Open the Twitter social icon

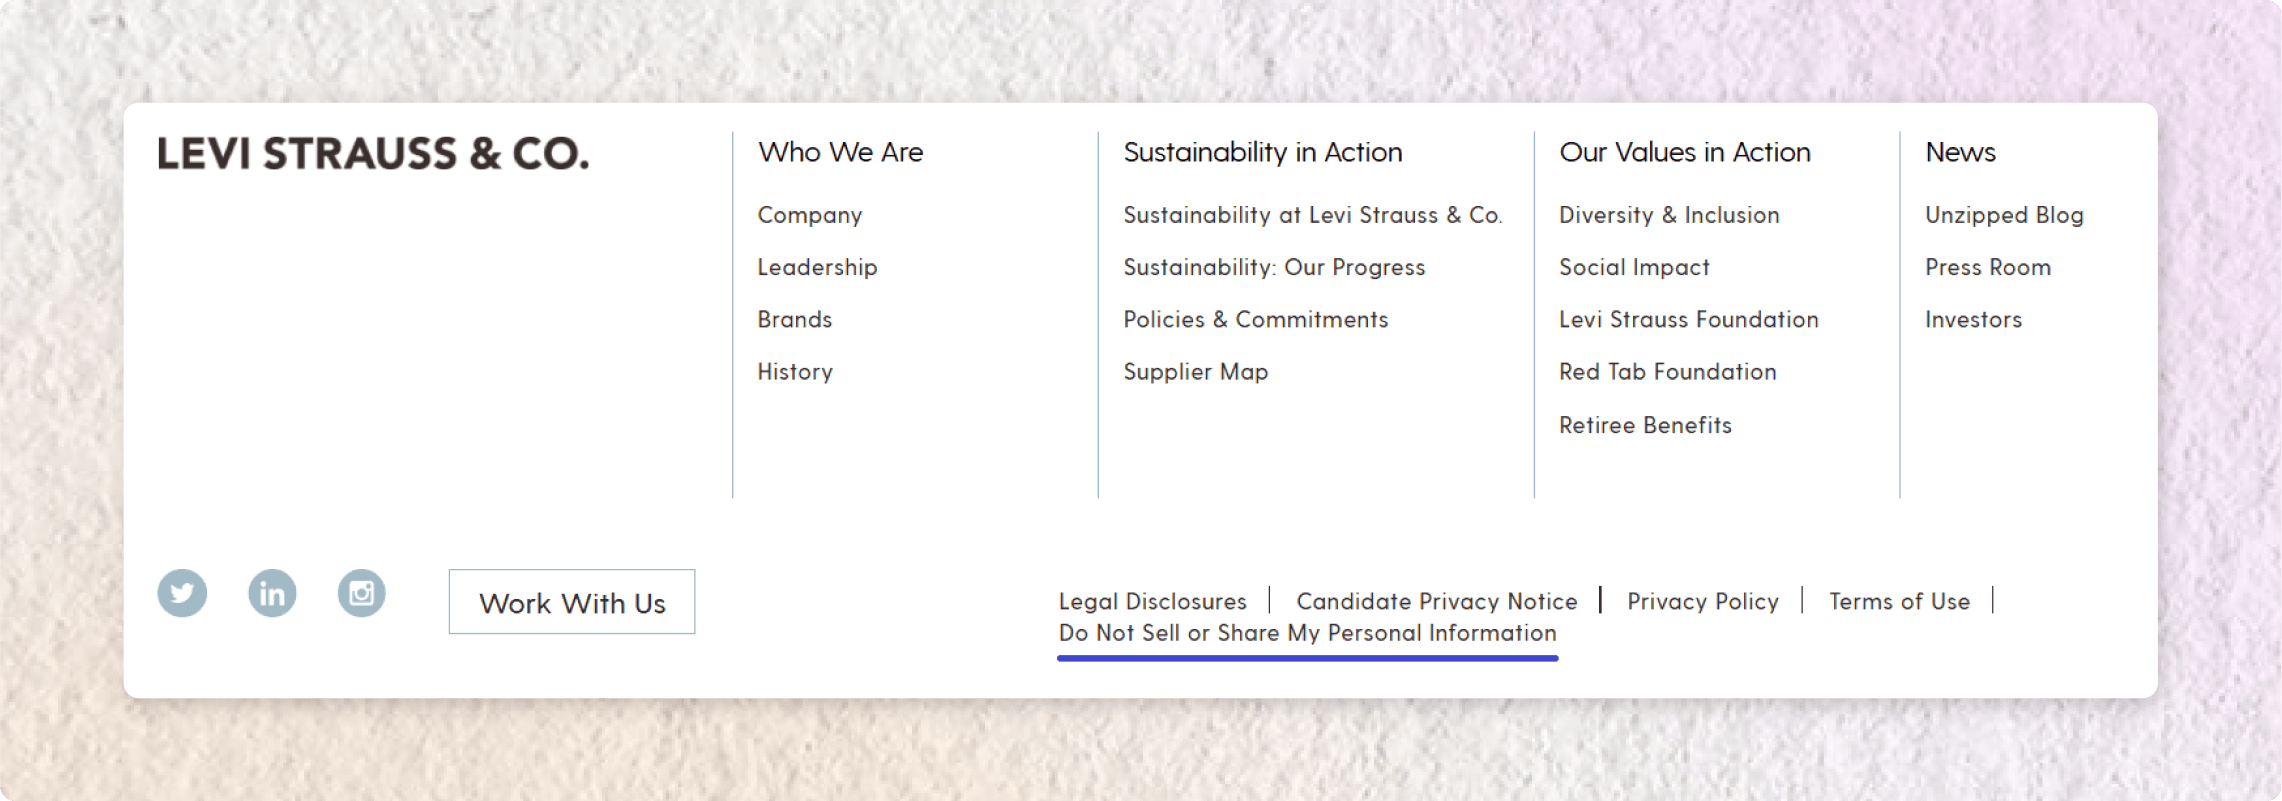[182, 593]
